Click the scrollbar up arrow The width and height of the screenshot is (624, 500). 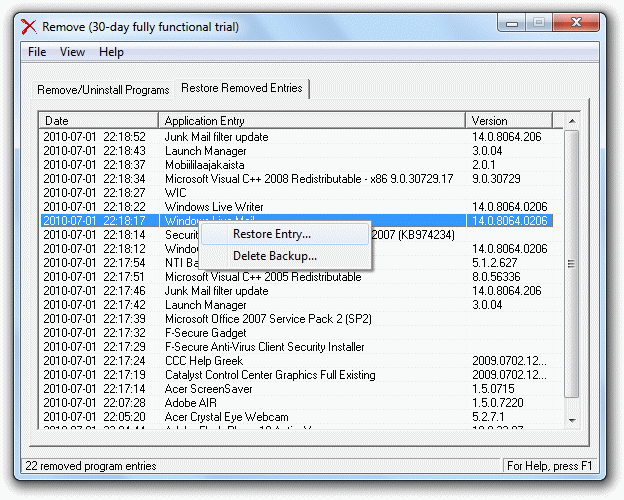click(572, 121)
